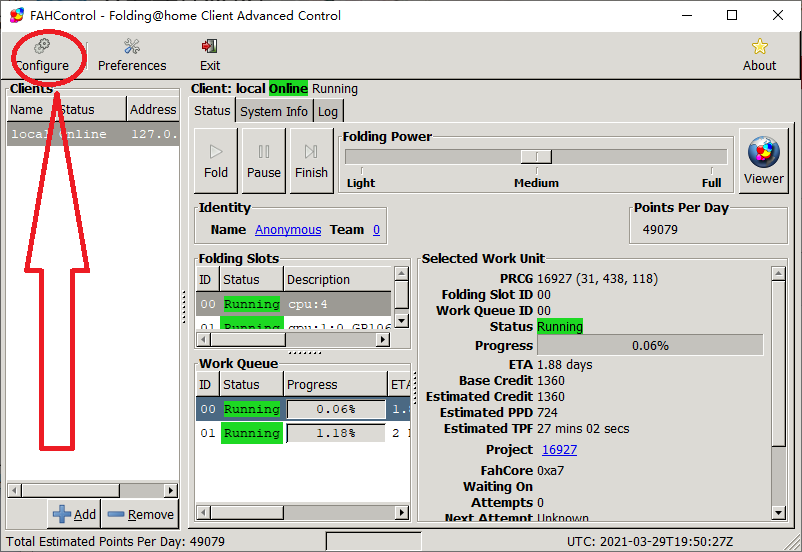Image resolution: width=802 pixels, height=552 pixels.
Task: Click Selected Work Unit scroll up arrow
Action: [778, 274]
